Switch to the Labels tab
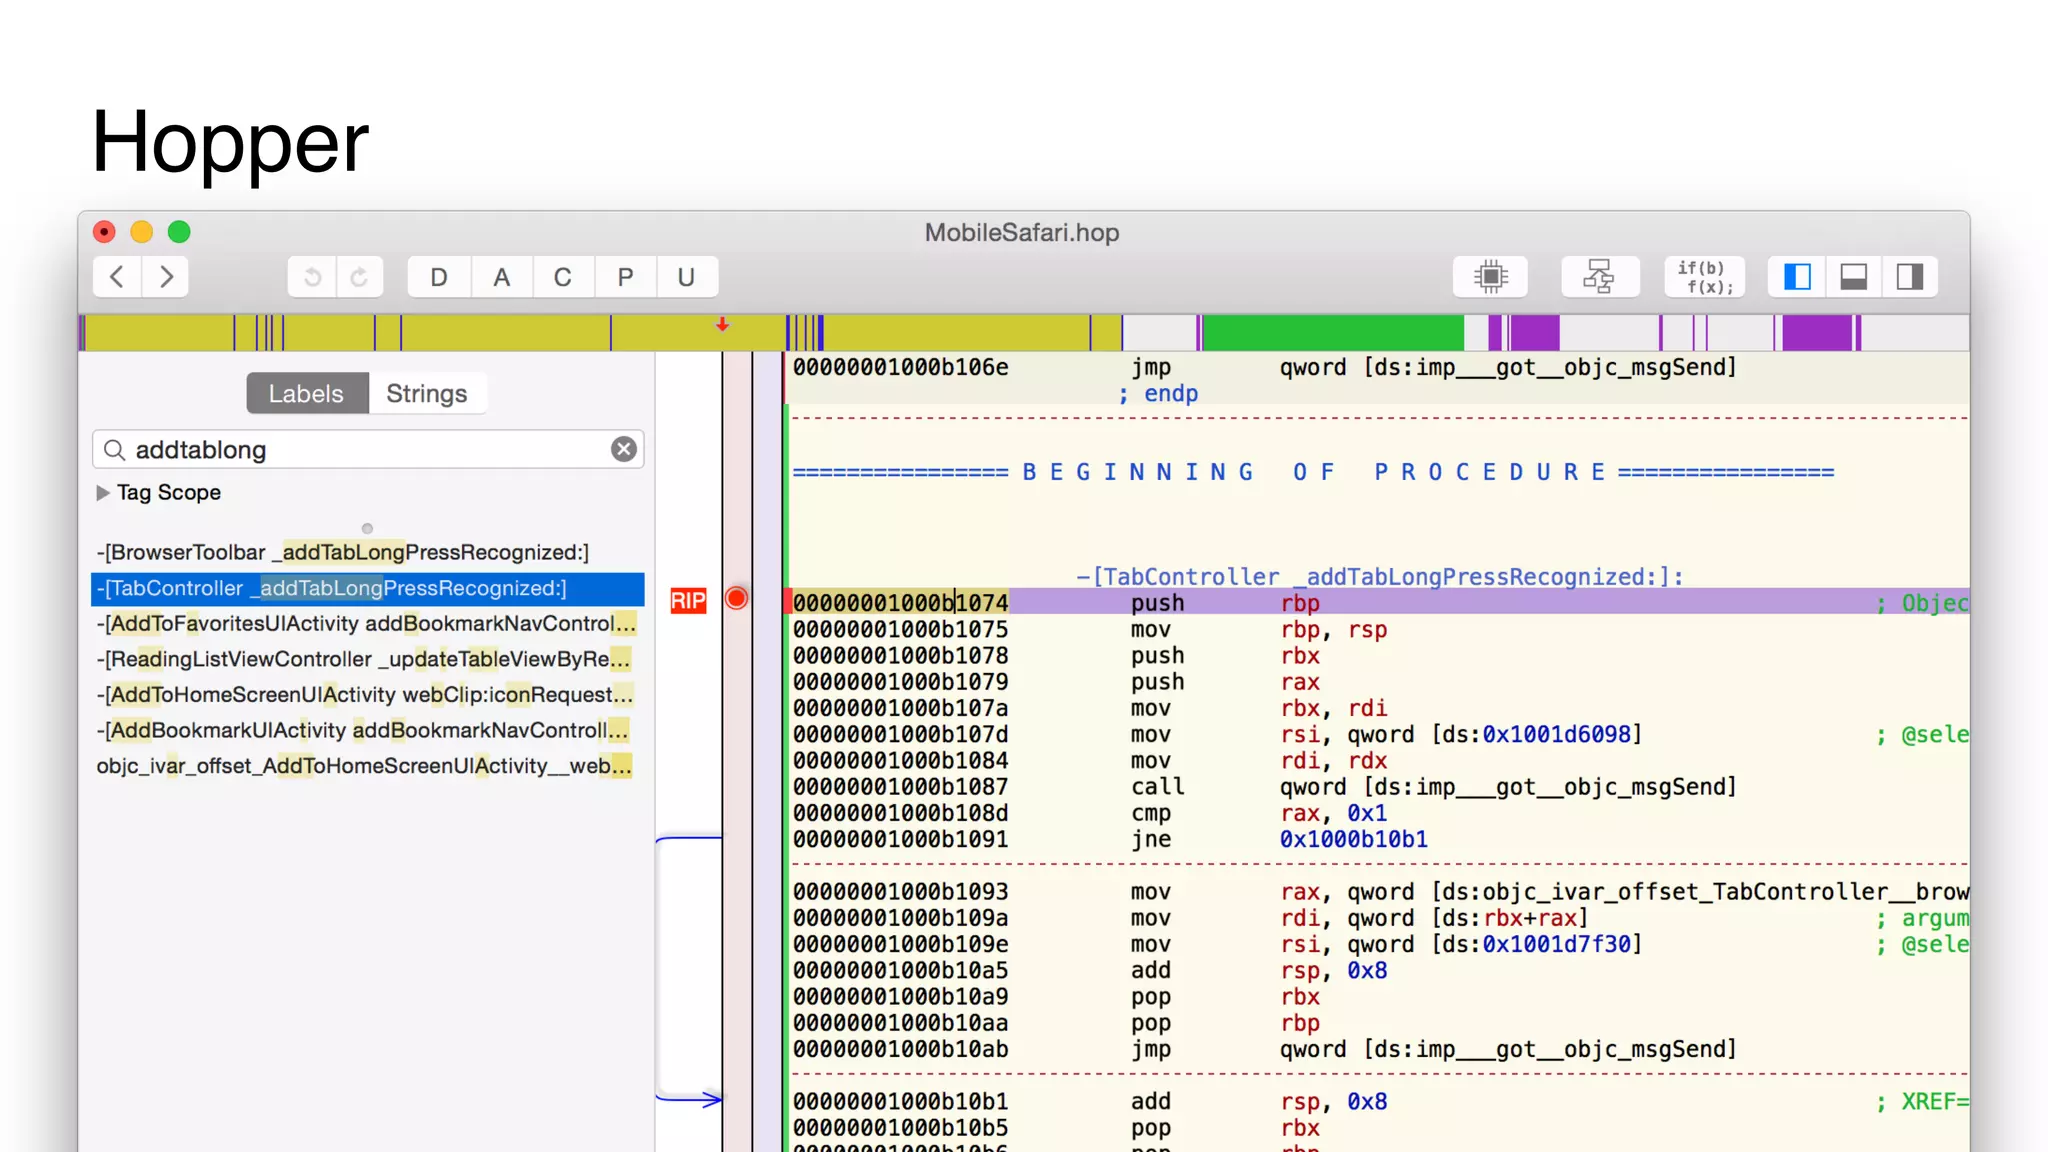Screen dimensions: 2048x1152 click(x=306, y=394)
